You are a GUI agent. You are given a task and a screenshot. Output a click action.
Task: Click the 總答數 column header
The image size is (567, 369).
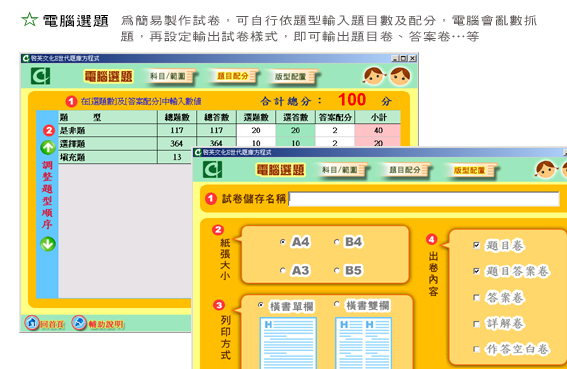point(216,117)
